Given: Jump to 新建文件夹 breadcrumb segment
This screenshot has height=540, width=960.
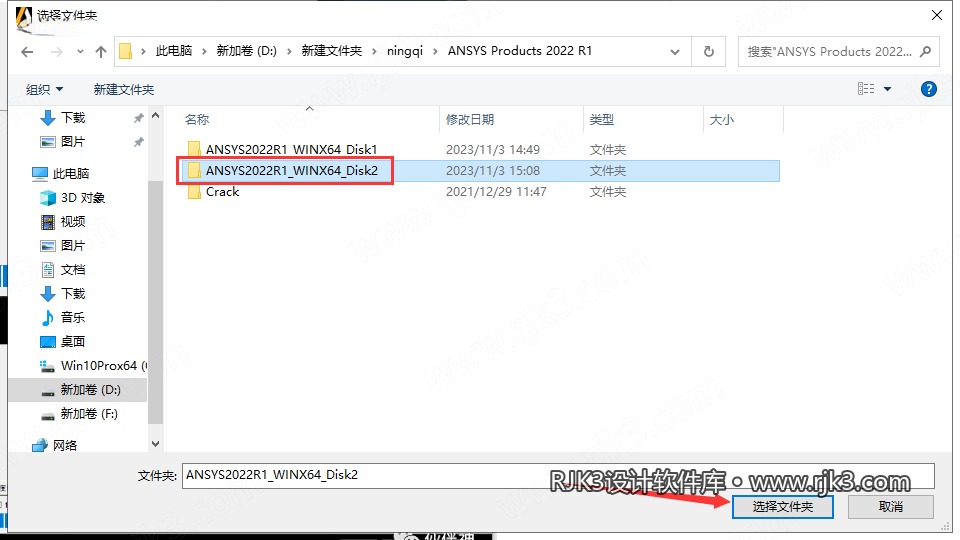Looking at the screenshot, I should (331, 51).
